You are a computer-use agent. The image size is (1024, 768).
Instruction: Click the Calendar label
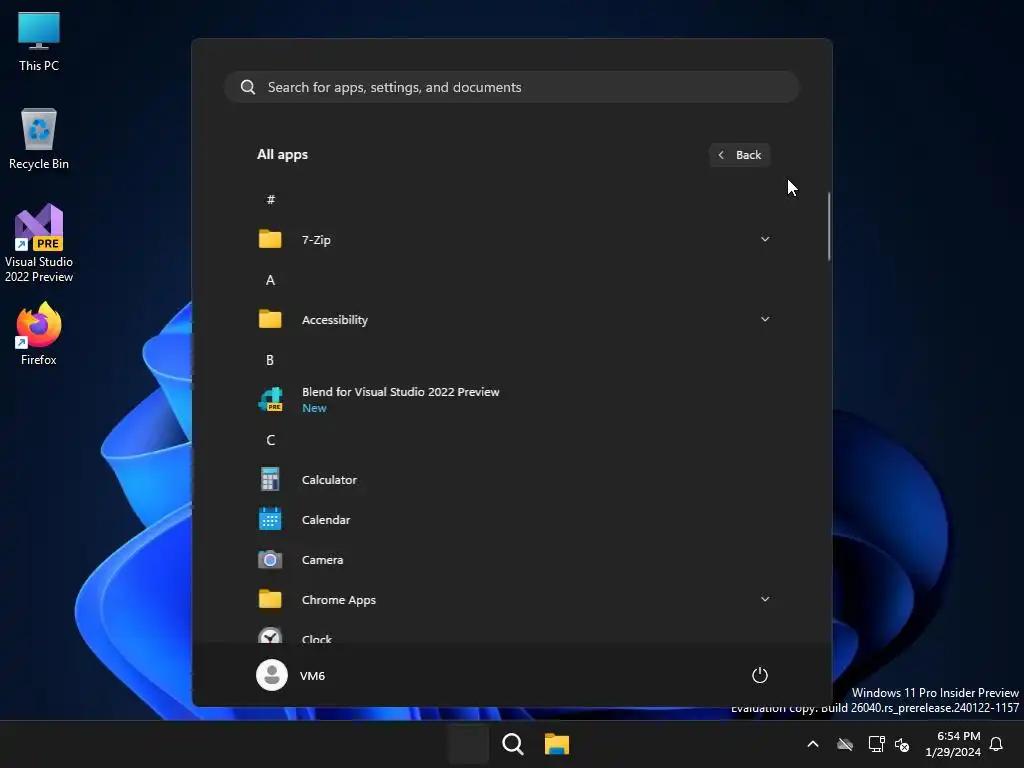pos(326,519)
